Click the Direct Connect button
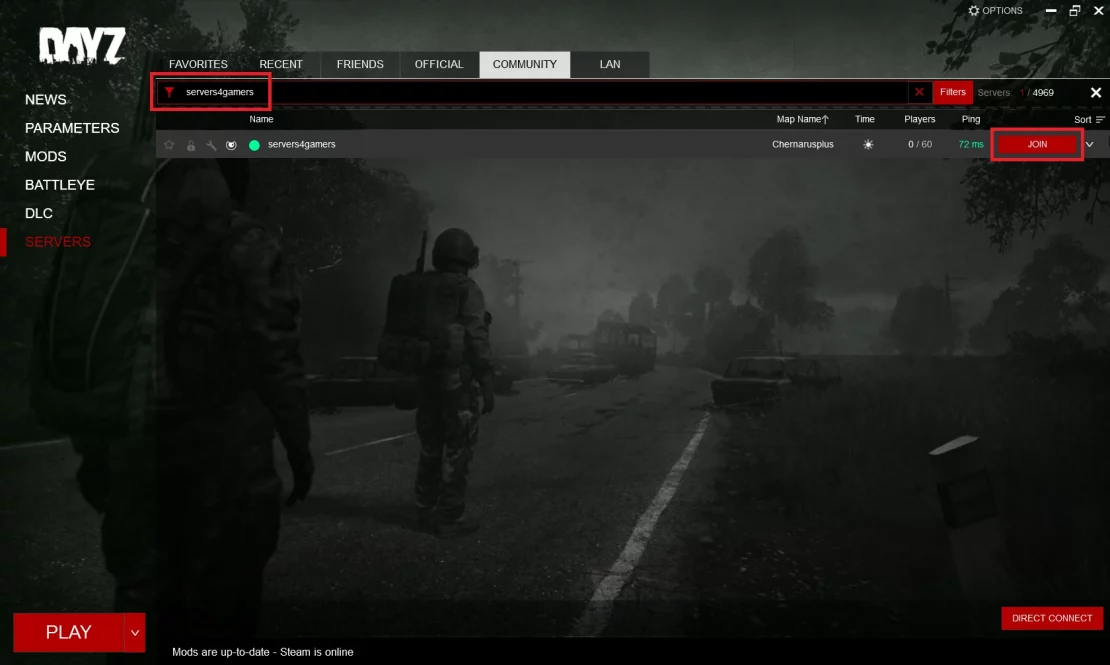Viewport: 1110px width, 665px height. click(x=1052, y=618)
